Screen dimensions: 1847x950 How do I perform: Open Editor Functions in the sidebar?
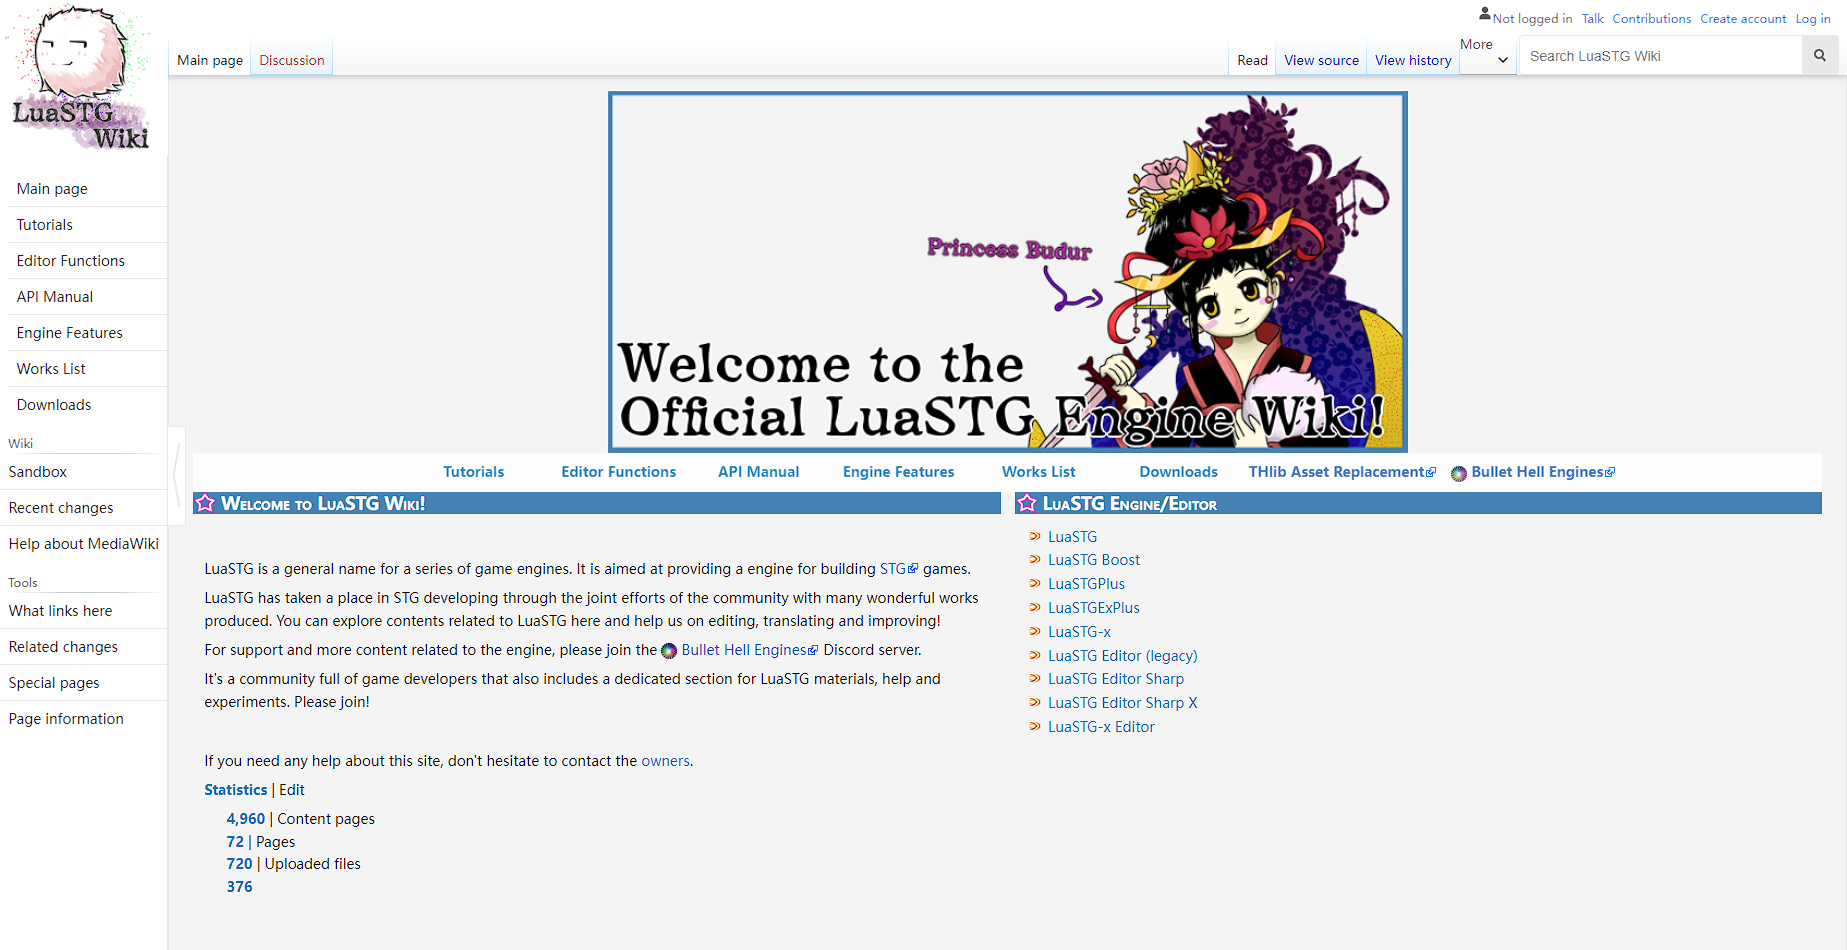(x=71, y=261)
